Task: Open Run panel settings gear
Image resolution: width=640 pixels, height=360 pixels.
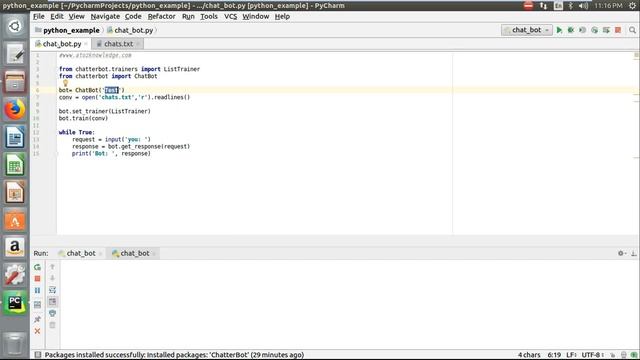Action: pyautogui.click(x=621, y=253)
